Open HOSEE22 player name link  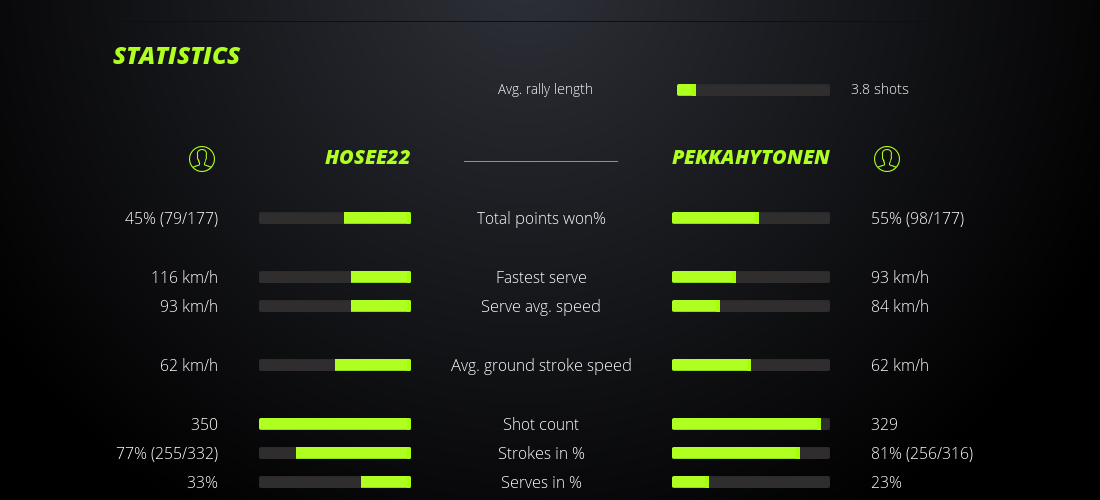click(x=367, y=157)
